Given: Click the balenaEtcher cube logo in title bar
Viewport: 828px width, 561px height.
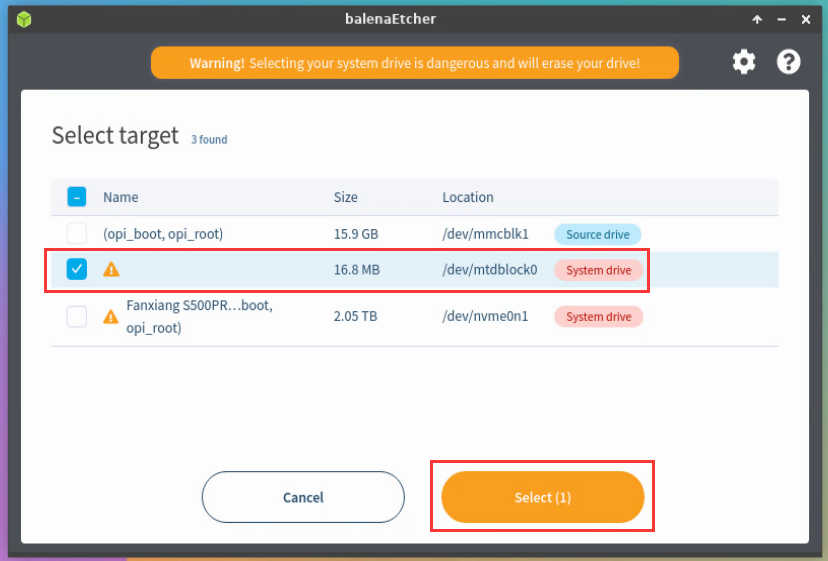Looking at the screenshot, I should (23, 19).
